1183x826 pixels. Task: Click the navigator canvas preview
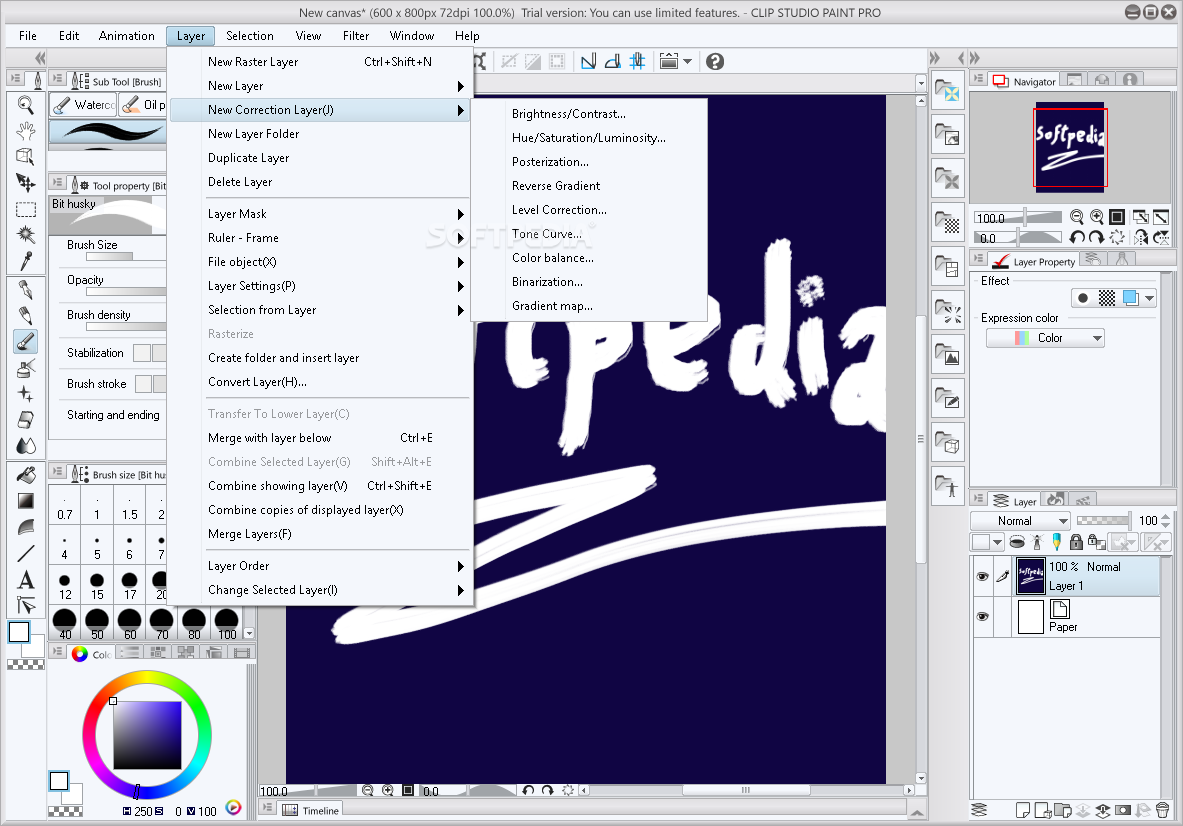(1070, 146)
